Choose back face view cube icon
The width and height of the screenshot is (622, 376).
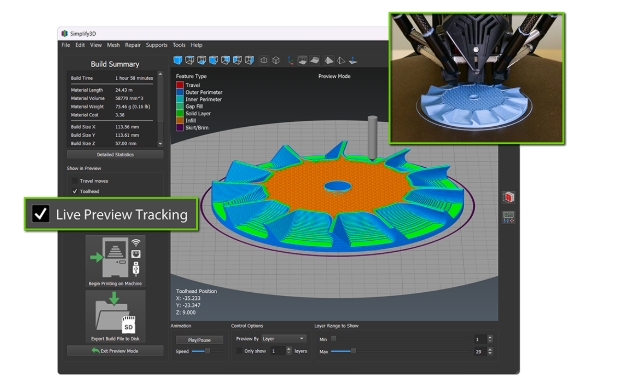[225, 60]
